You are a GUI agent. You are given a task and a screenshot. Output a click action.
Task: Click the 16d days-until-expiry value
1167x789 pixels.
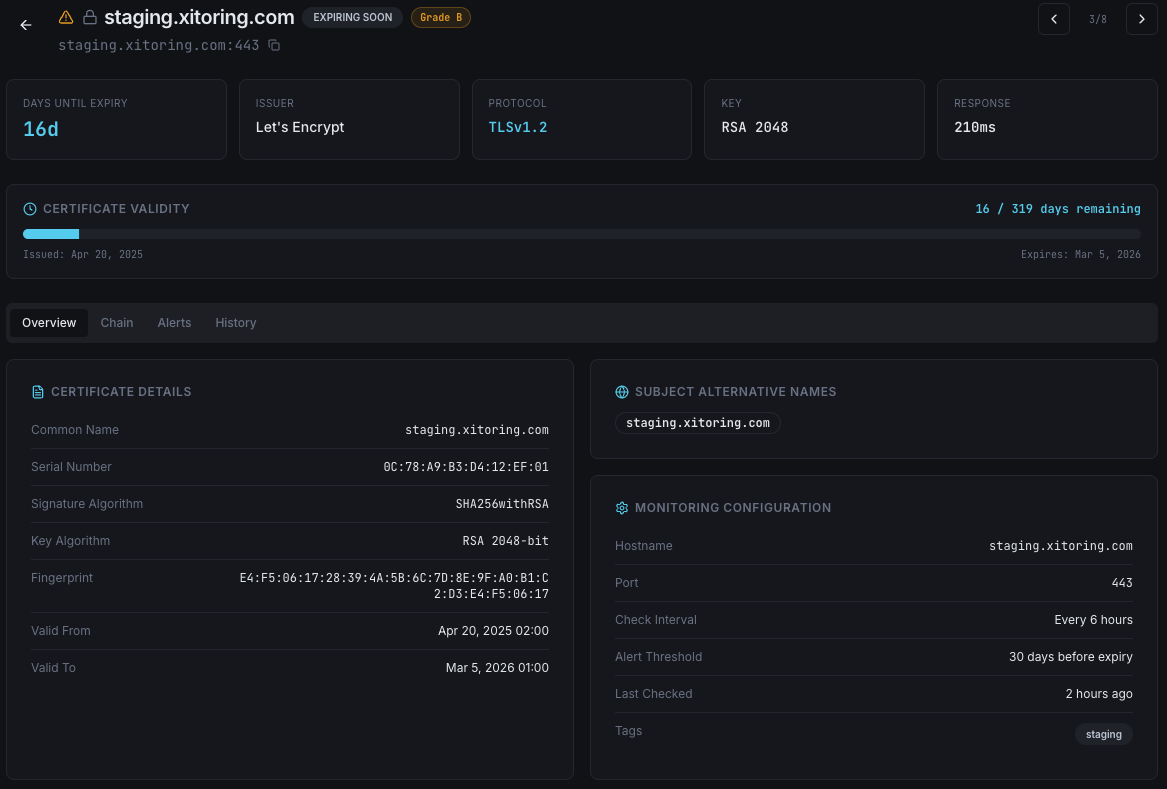click(40, 128)
